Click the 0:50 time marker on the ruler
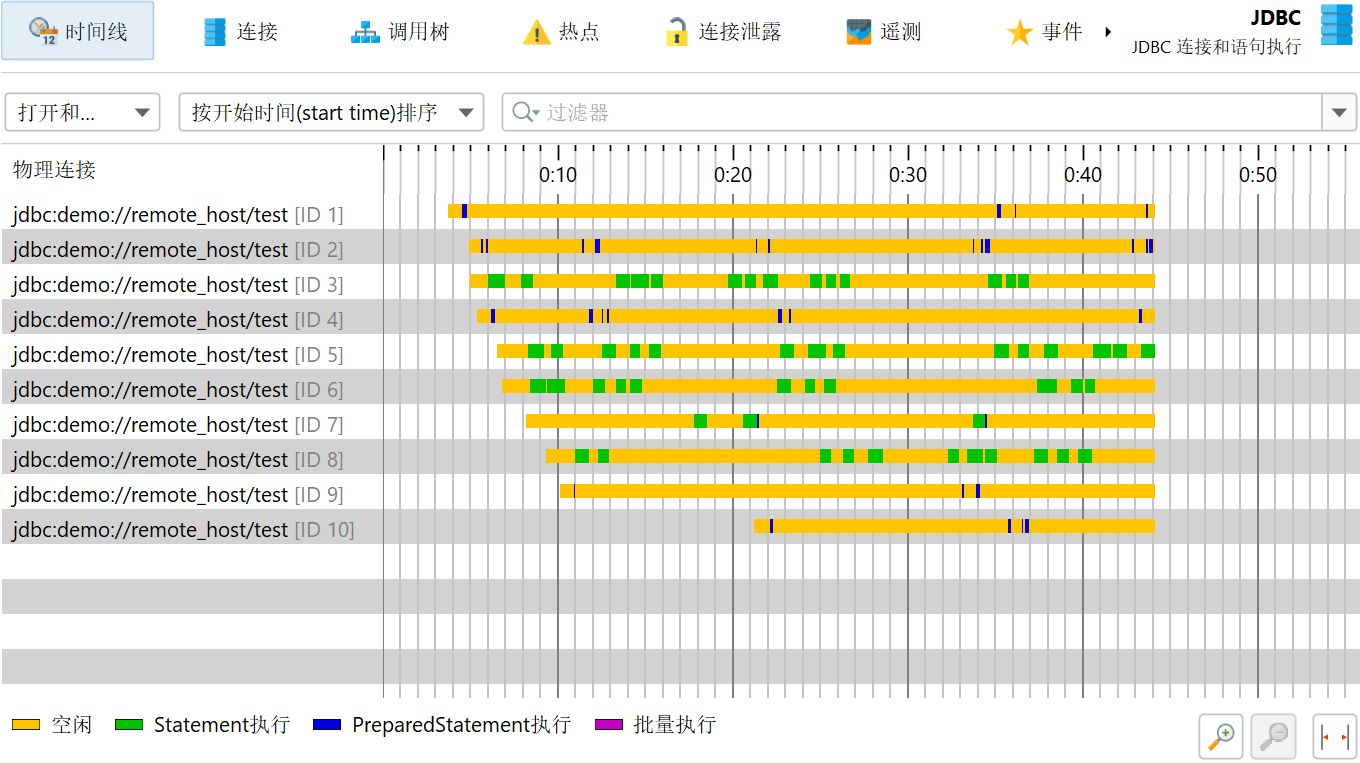1360x763 pixels. [1258, 175]
